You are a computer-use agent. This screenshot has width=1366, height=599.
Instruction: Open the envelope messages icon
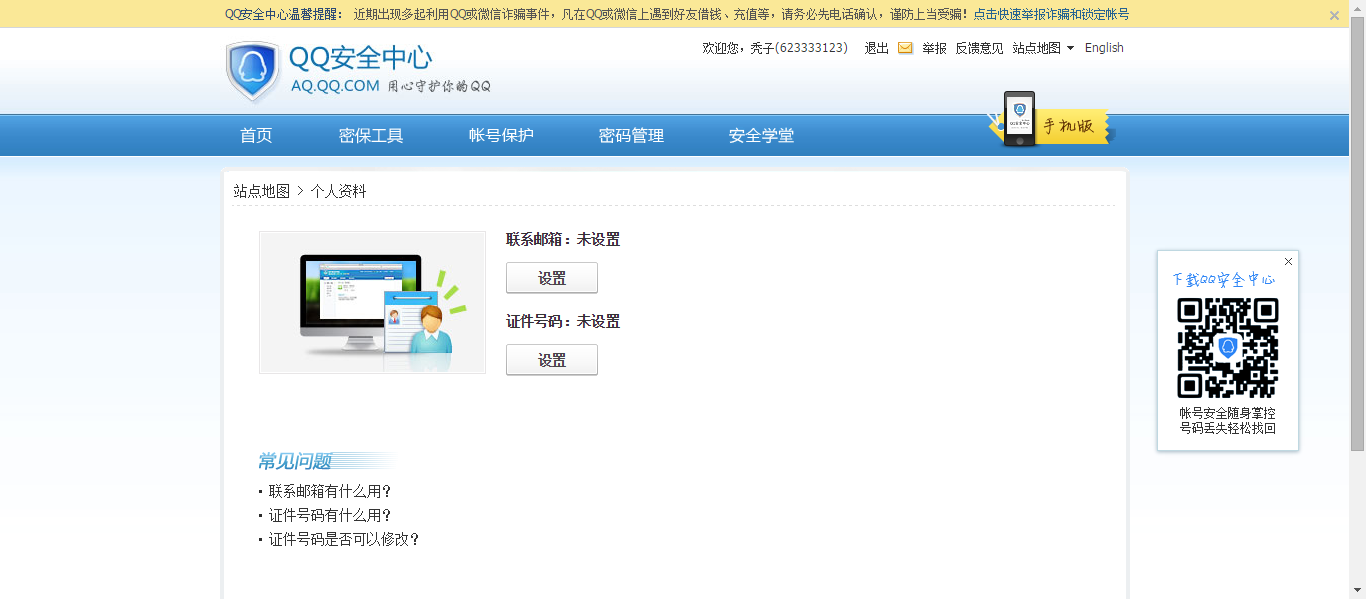(905, 48)
